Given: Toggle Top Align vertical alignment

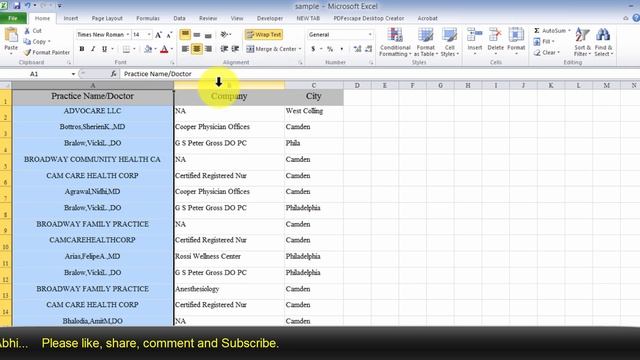Looking at the screenshot, I should [x=185, y=35].
